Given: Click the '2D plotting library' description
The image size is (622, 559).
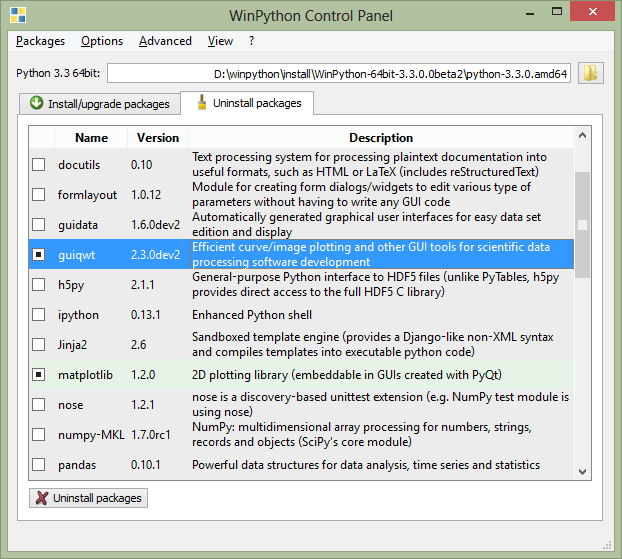Looking at the screenshot, I should tap(347, 375).
